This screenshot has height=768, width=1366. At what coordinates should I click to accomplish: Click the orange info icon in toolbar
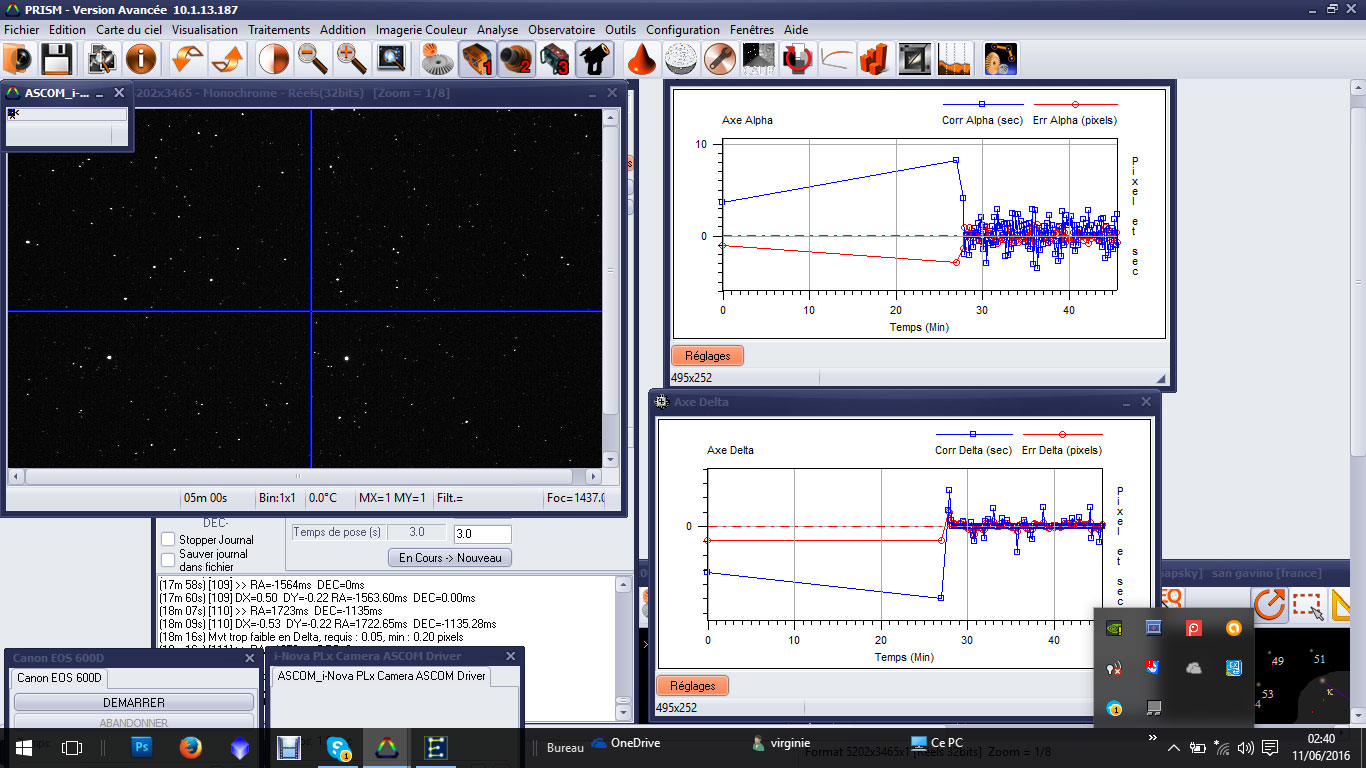pyautogui.click(x=141, y=59)
